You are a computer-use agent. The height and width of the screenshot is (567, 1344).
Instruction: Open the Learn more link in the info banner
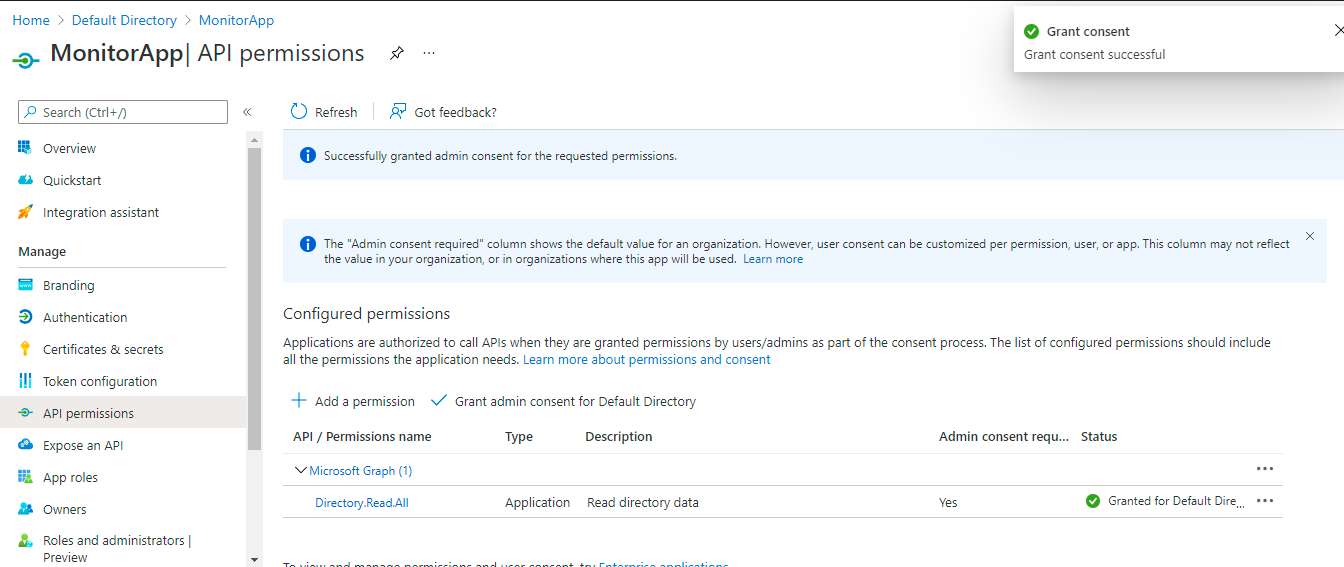coord(773,259)
